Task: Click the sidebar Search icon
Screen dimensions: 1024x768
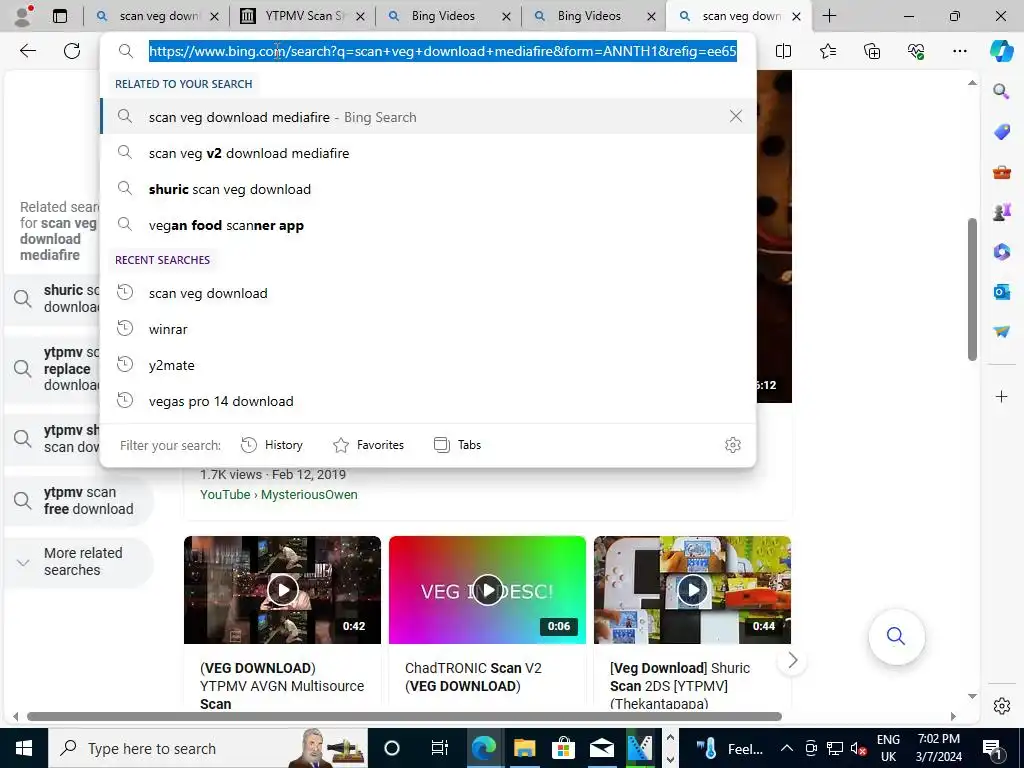Action: pos(1001,91)
